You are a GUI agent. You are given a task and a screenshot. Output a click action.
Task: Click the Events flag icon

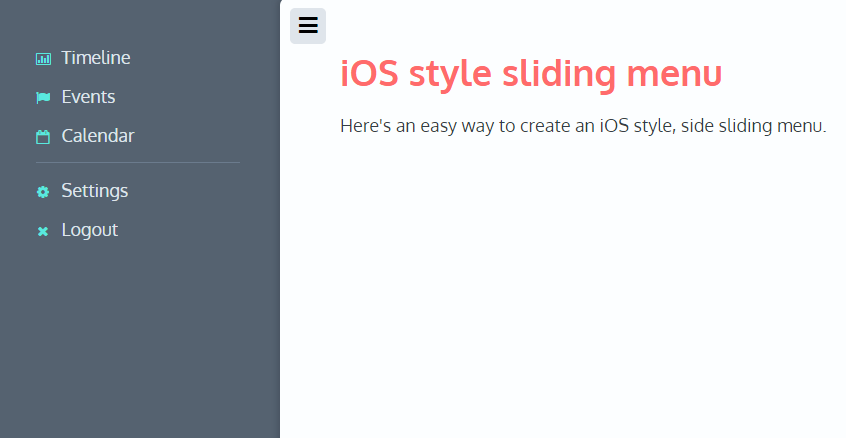coord(43,98)
